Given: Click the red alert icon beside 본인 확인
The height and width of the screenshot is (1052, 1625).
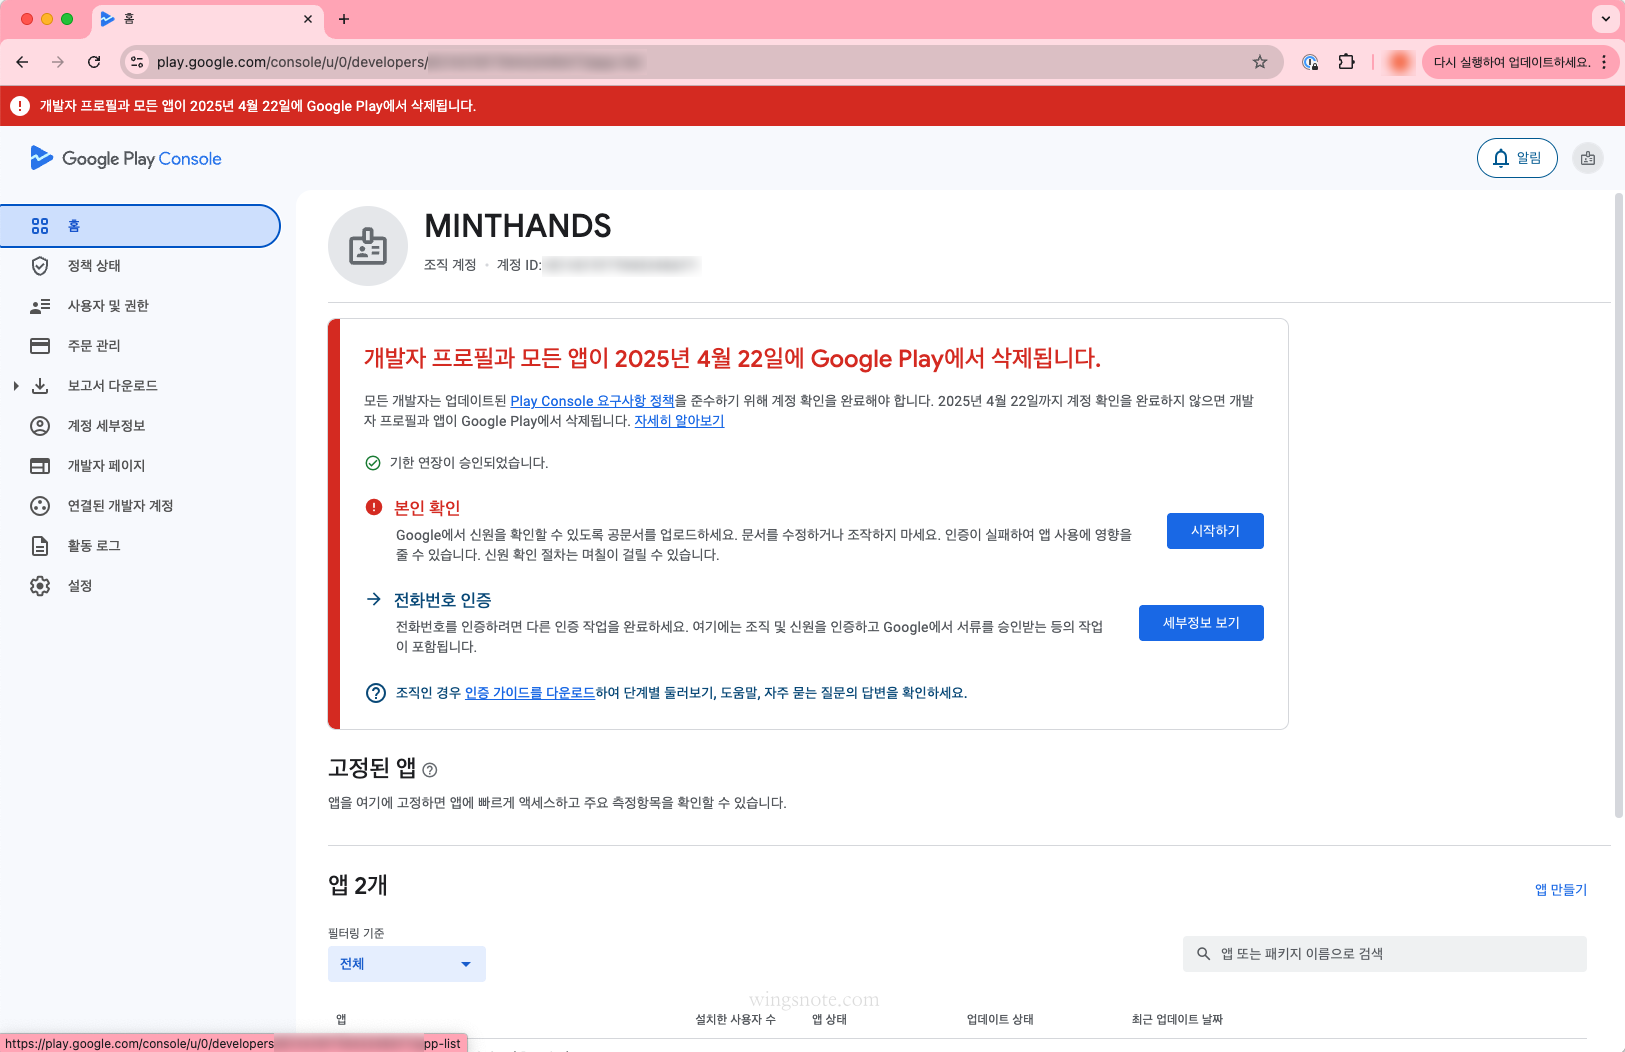Looking at the screenshot, I should (x=374, y=507).
